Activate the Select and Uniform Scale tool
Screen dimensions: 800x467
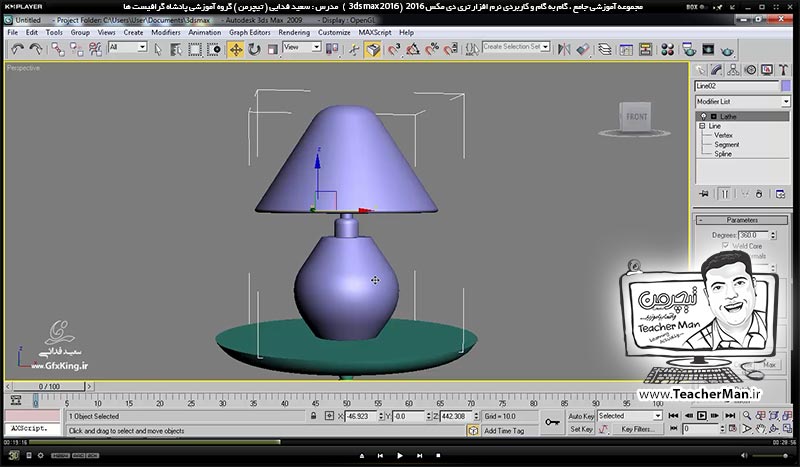pos(272,50)
